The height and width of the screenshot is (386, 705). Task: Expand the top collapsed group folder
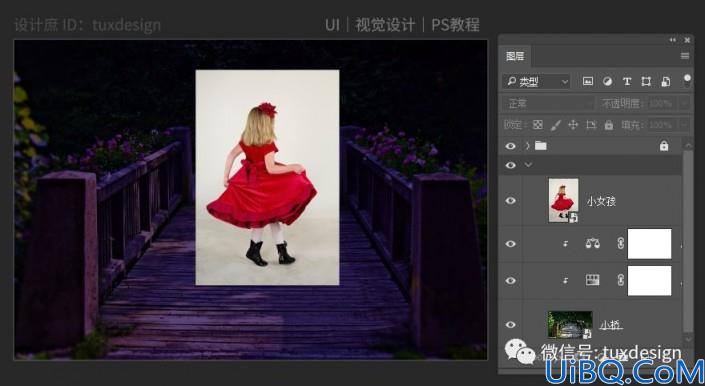tap(528, 146)
